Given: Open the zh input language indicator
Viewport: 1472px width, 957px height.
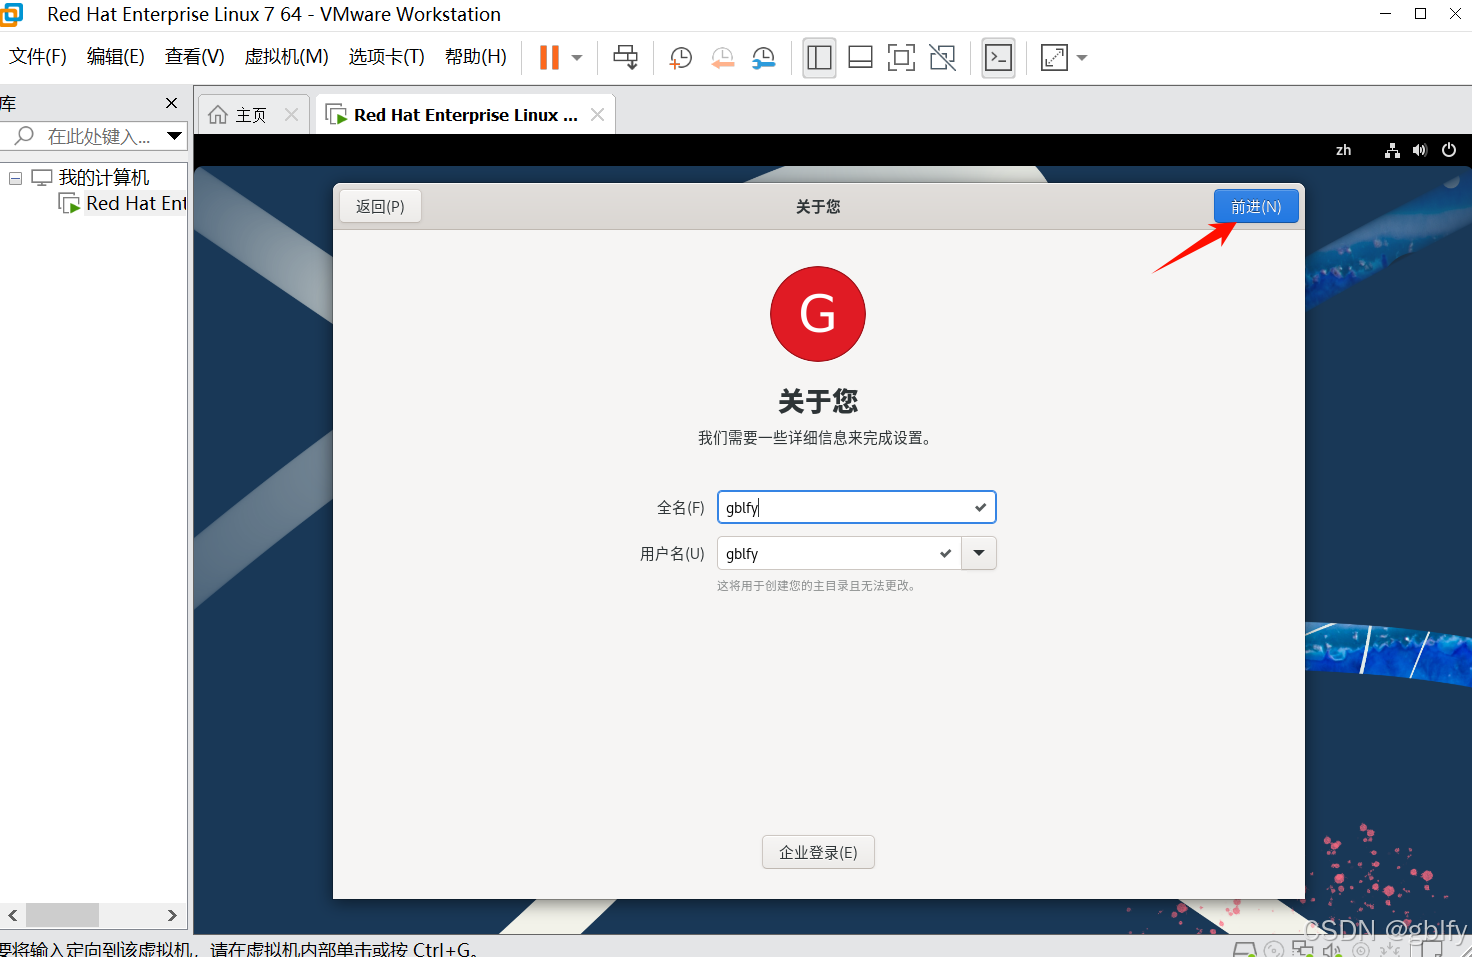Looking at the screenshot, I should point(1343,150).
